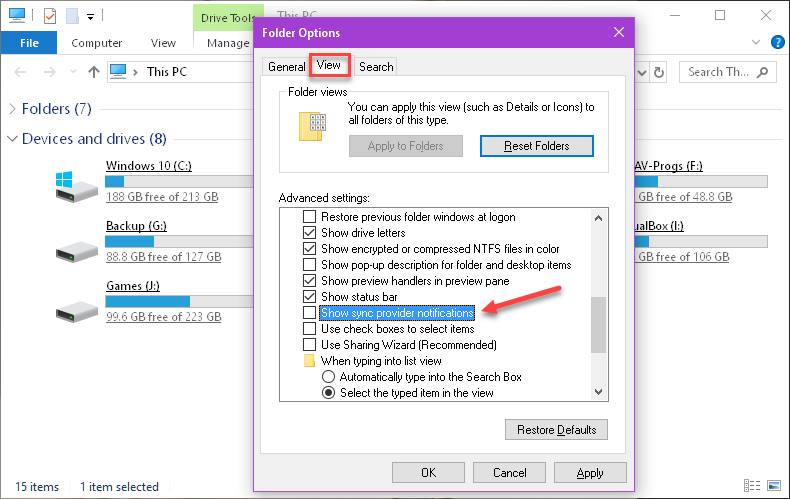This screenshot has width=790, height=499.
Task: Select the Games (J:) drive icon
Action: coord(77,311)
